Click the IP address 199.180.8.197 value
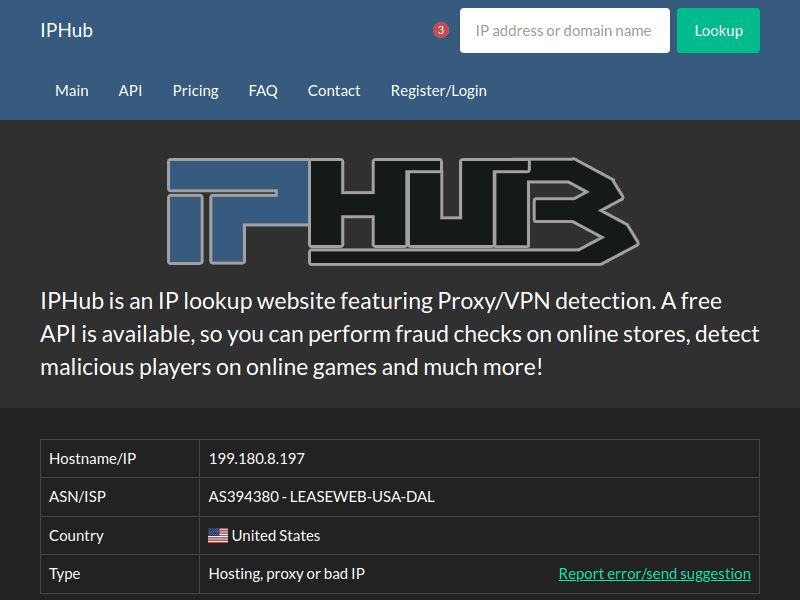This screenshot has height=600, width=800. point(257,459)
